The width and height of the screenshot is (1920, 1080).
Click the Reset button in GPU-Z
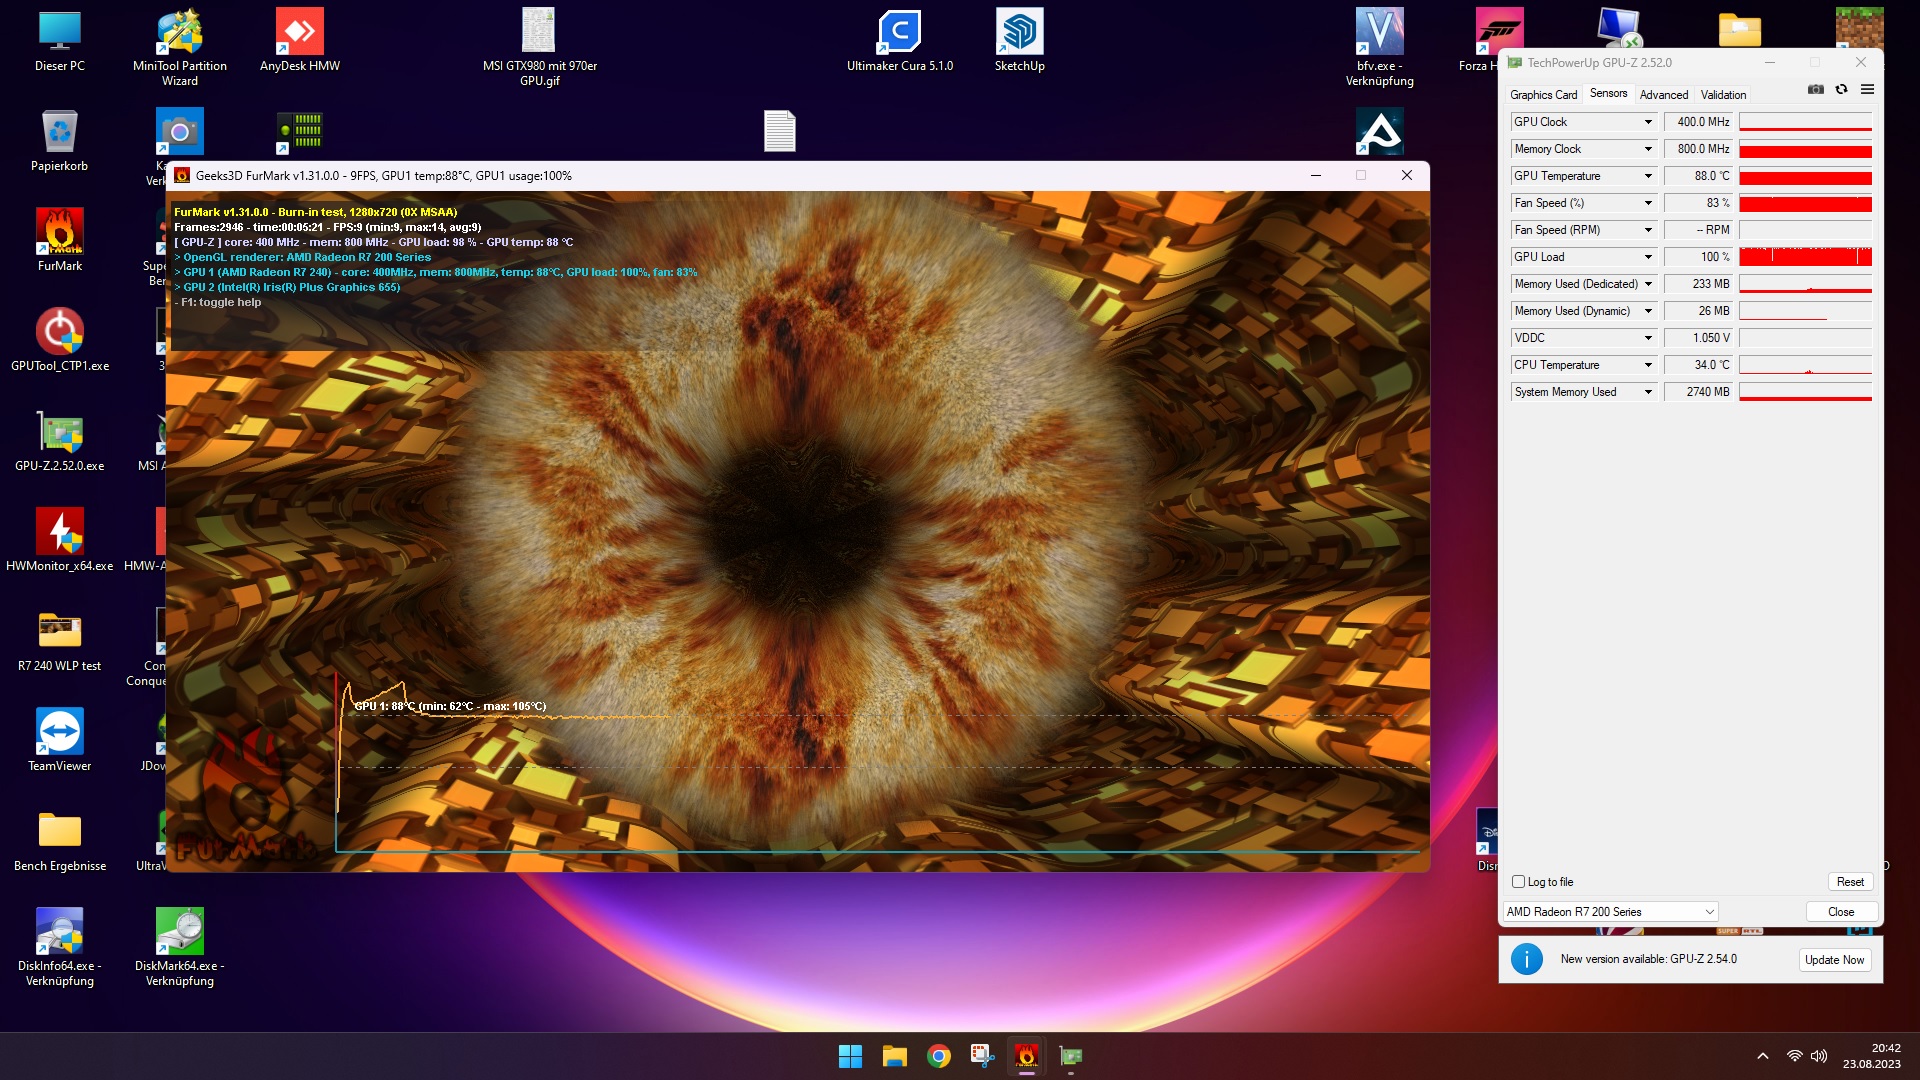(1849, 882)
